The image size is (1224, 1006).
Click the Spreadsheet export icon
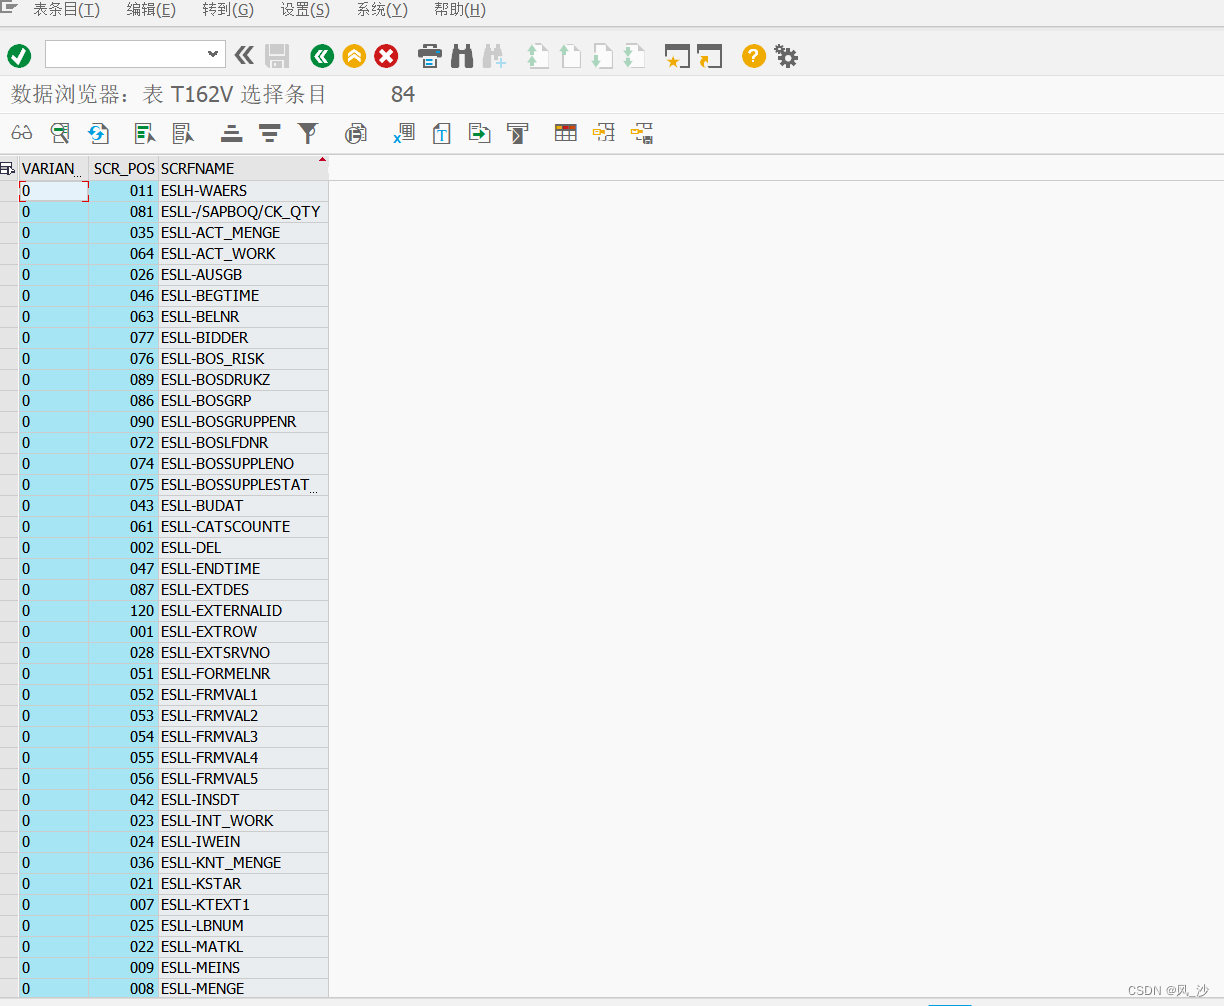[x=404, y=133]
